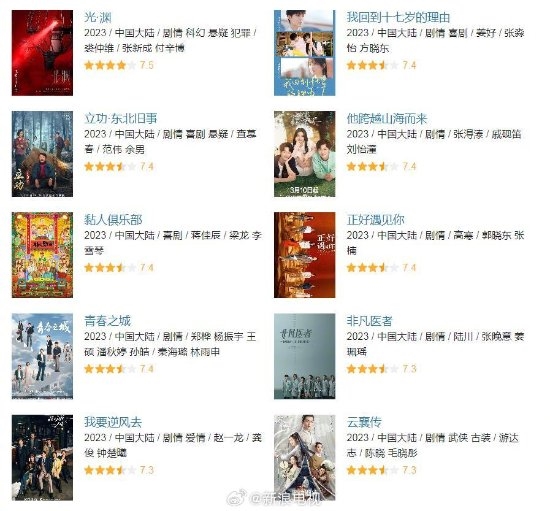Click the 青春之城 poster thumbnail
Screen dimensions: 550x511
pyautogui.click(x=42, y=356)
